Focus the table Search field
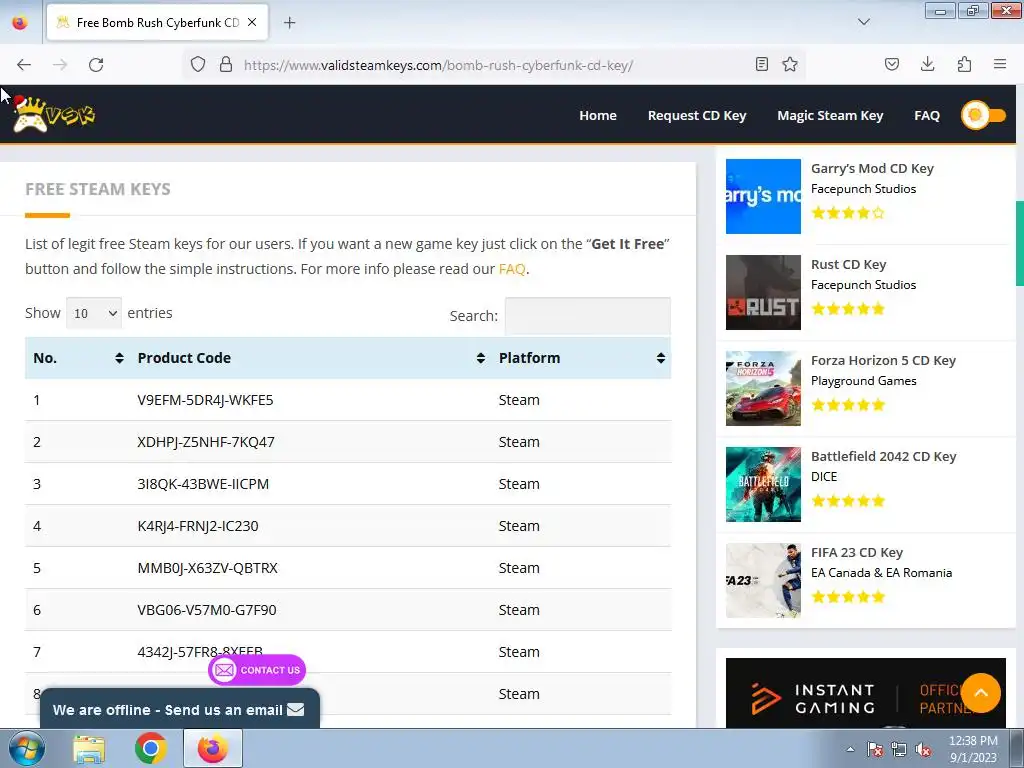The image size is (1024, 768). pyautogui.click(x=588, y=316)
